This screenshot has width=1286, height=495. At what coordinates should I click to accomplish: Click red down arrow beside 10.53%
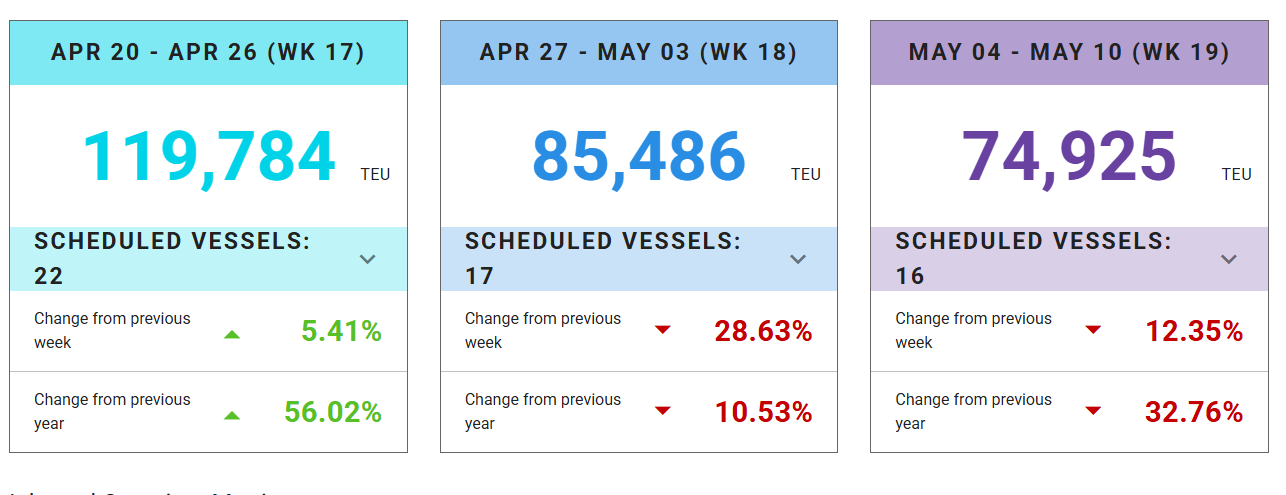662,411
